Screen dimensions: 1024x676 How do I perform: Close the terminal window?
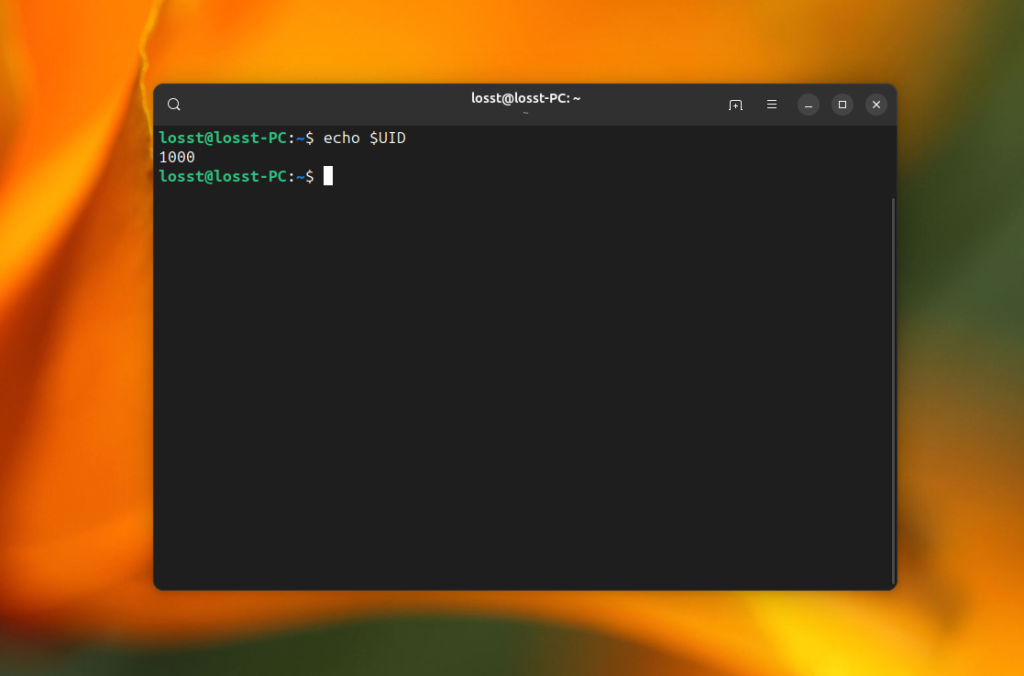(x=876, y=105)
